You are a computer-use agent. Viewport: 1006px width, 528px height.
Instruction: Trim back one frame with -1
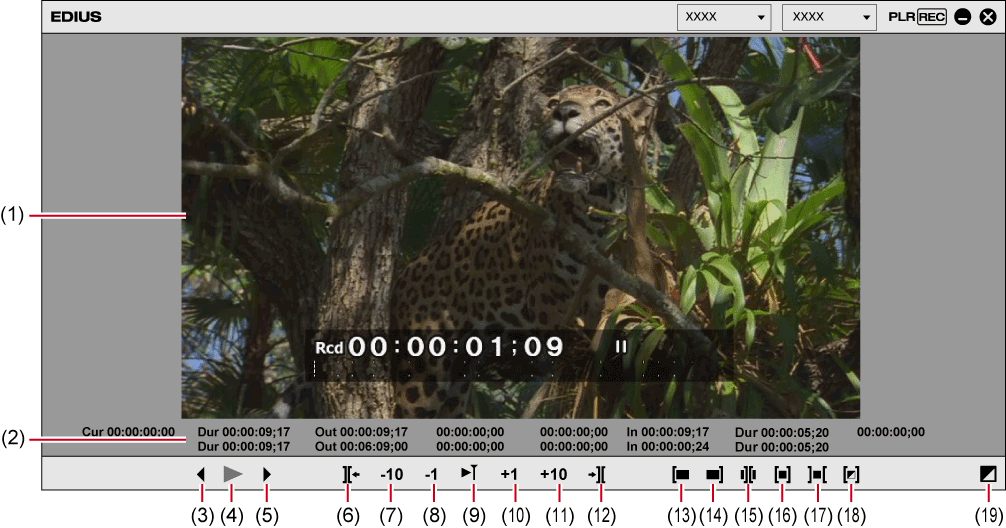[433, 474]
